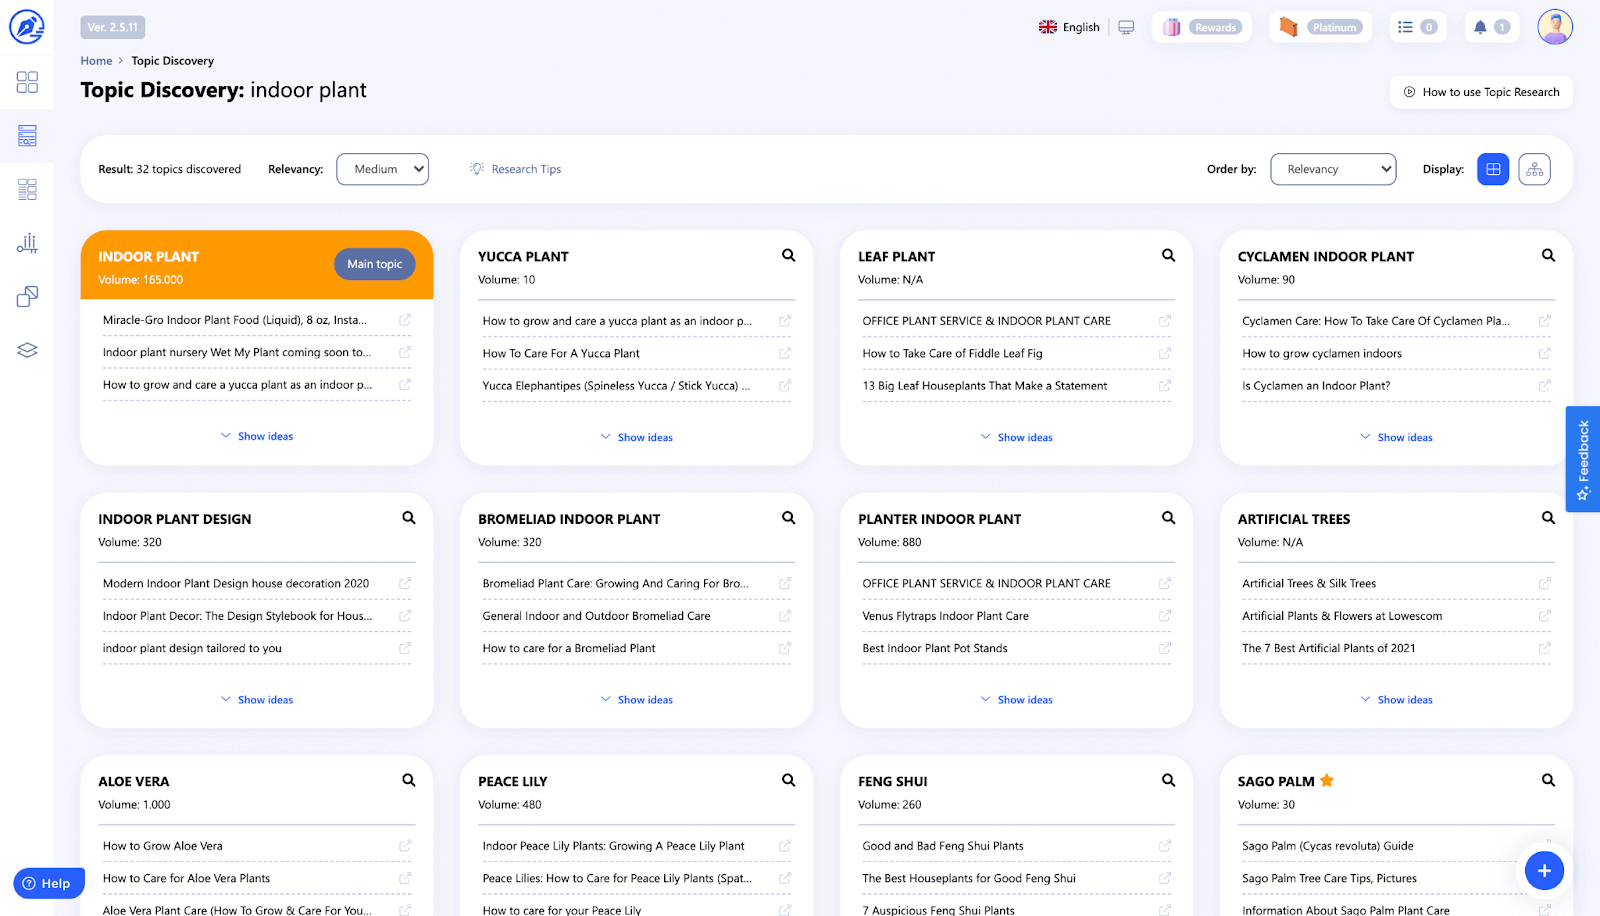Switch display to mind-map view mode

[1534, 169]
